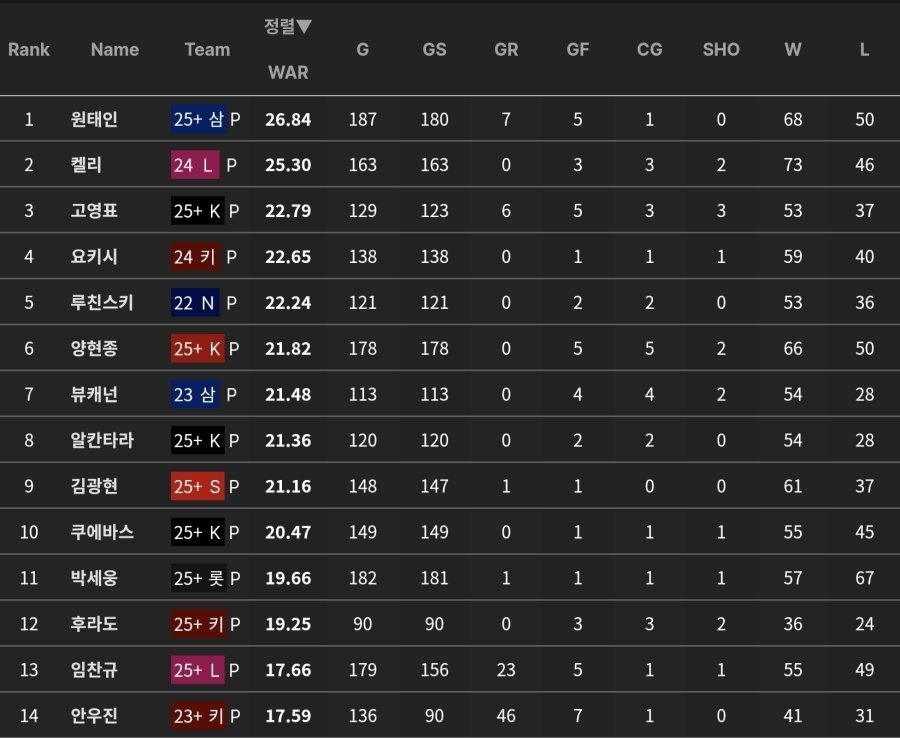
Task: Click 원태인's blue 25+ 삼 team badge
Action: (199, 119)
